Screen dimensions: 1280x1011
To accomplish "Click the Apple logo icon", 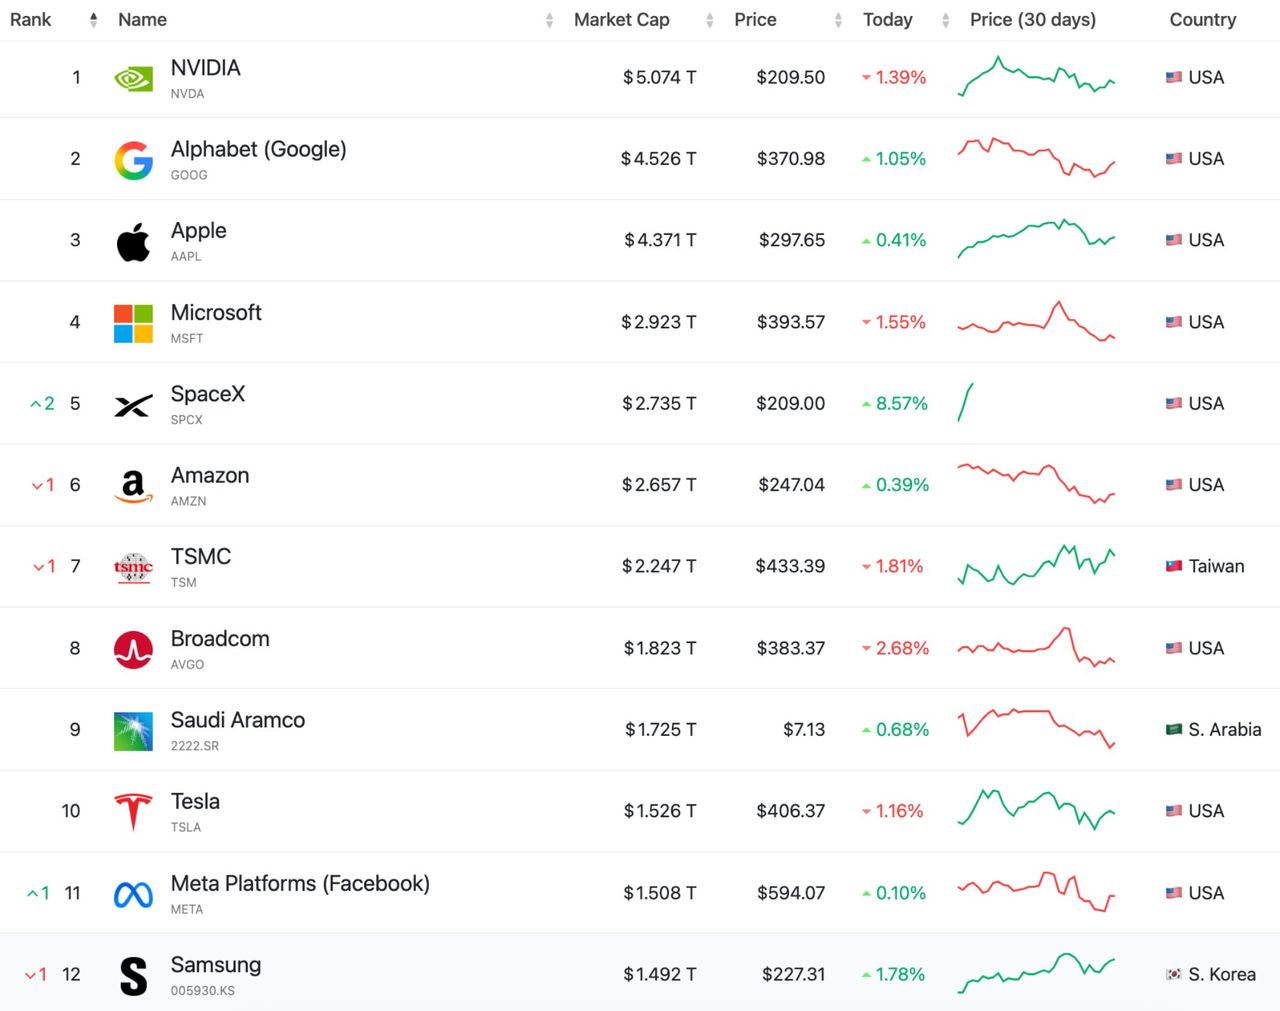I will pos(133,241).
